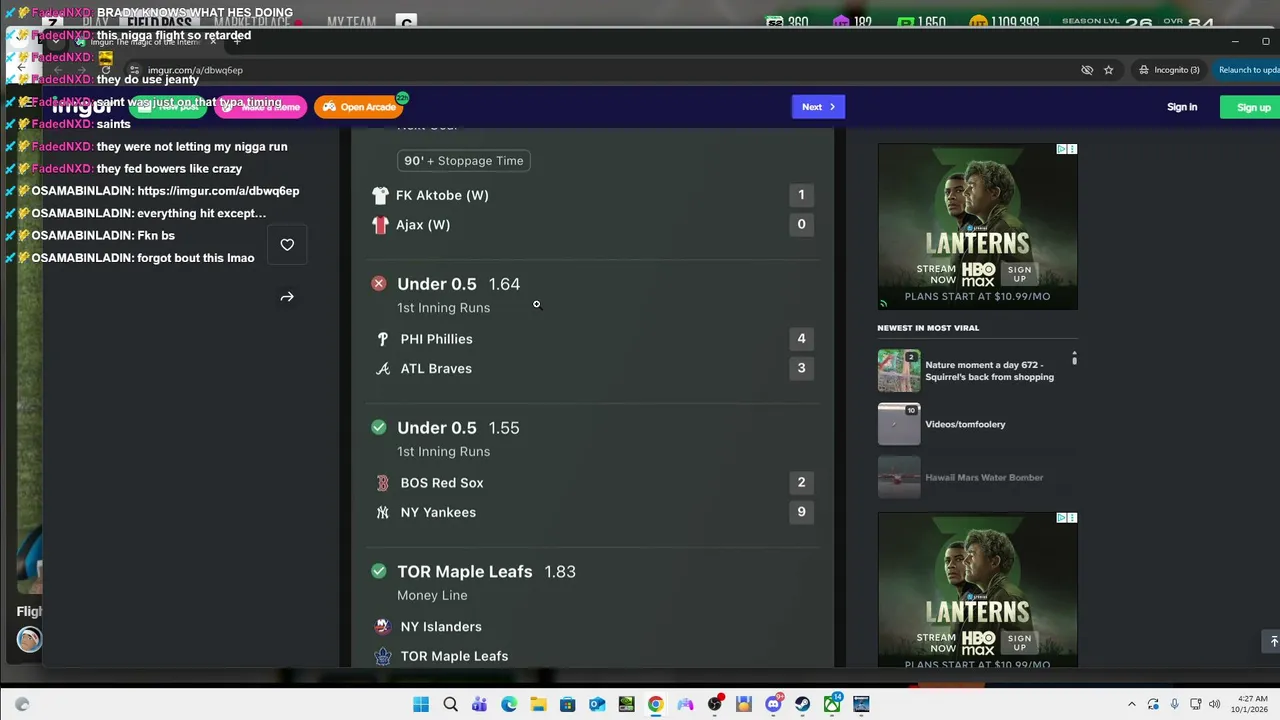The height and width of the screenshot is (720, 1280).
Task: Open Microsoft Teams from the taskbar
Action: pyautogui.click(x=479, y=704)
